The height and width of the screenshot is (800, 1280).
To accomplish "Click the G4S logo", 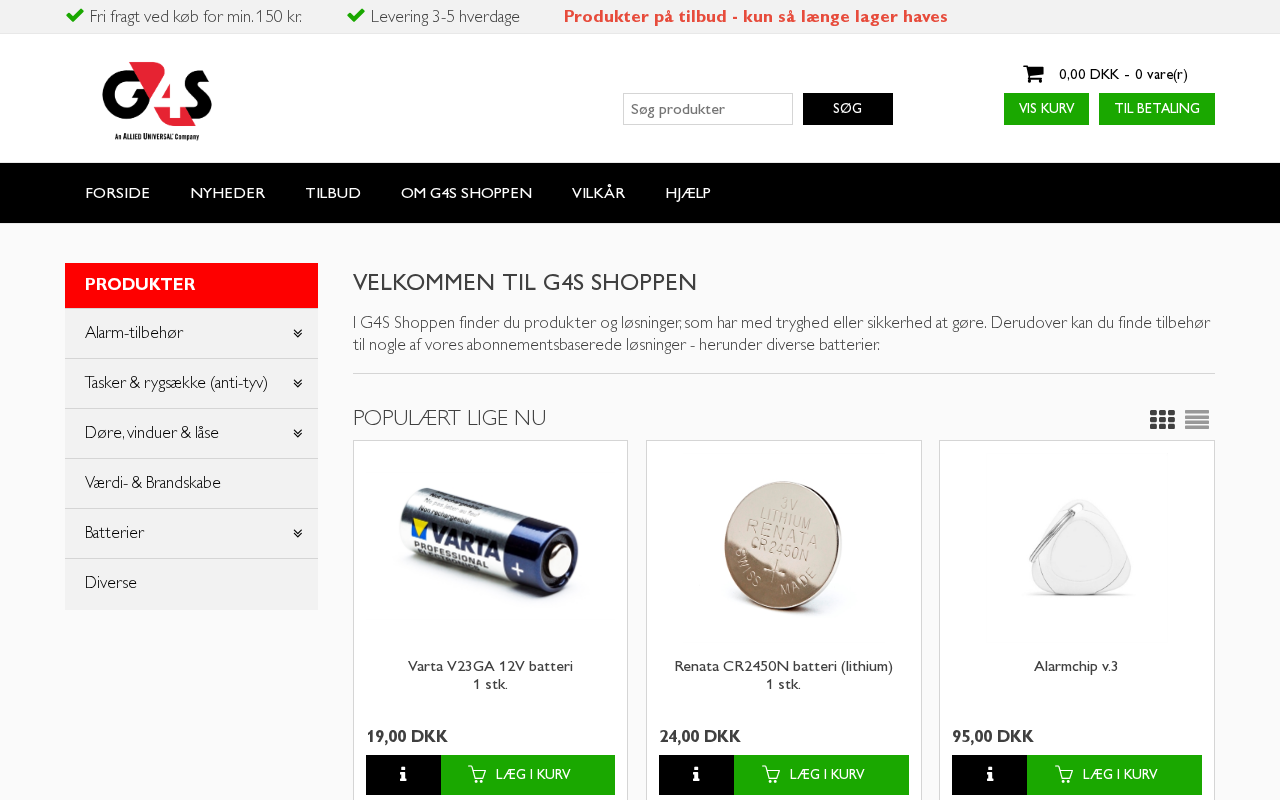I will coord(157,101).
